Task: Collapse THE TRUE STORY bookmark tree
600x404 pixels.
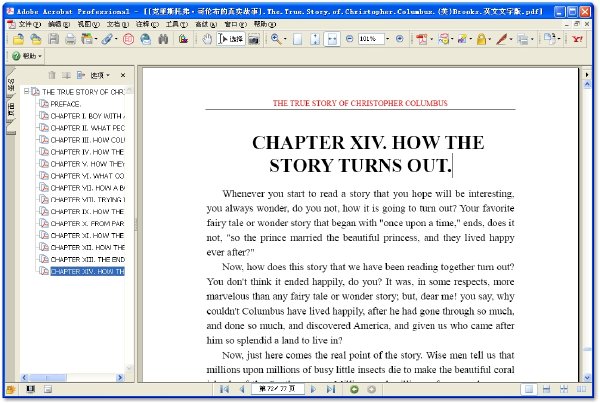Action: (x=26, y=91)
